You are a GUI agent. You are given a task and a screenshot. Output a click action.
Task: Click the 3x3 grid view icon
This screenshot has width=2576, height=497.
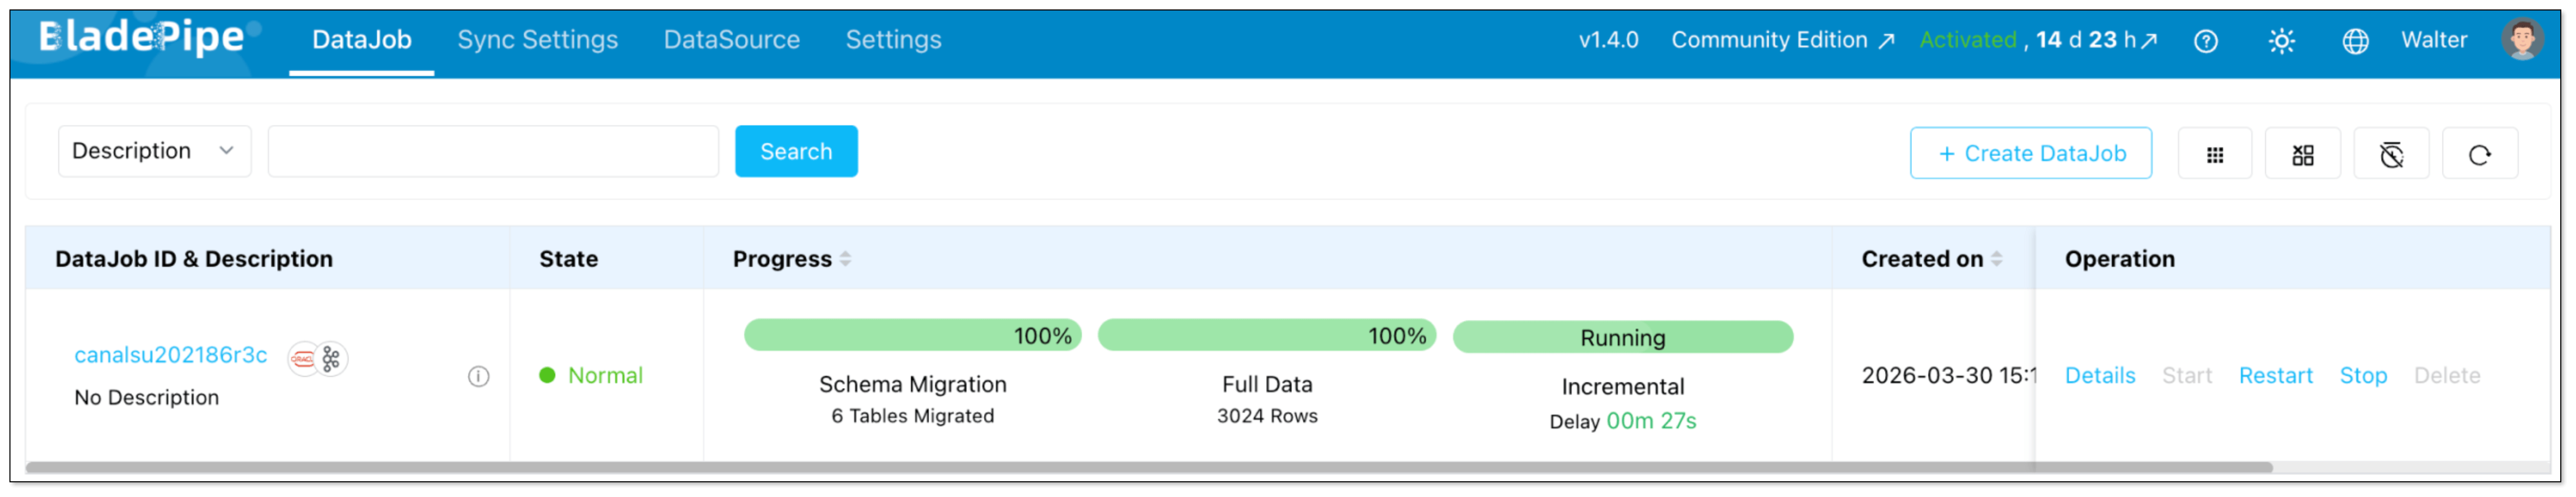point(2214,154)
